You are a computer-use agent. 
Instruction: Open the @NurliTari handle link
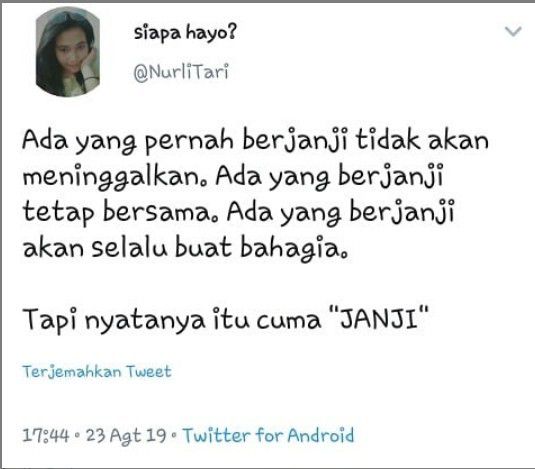[x=181, y=73]
